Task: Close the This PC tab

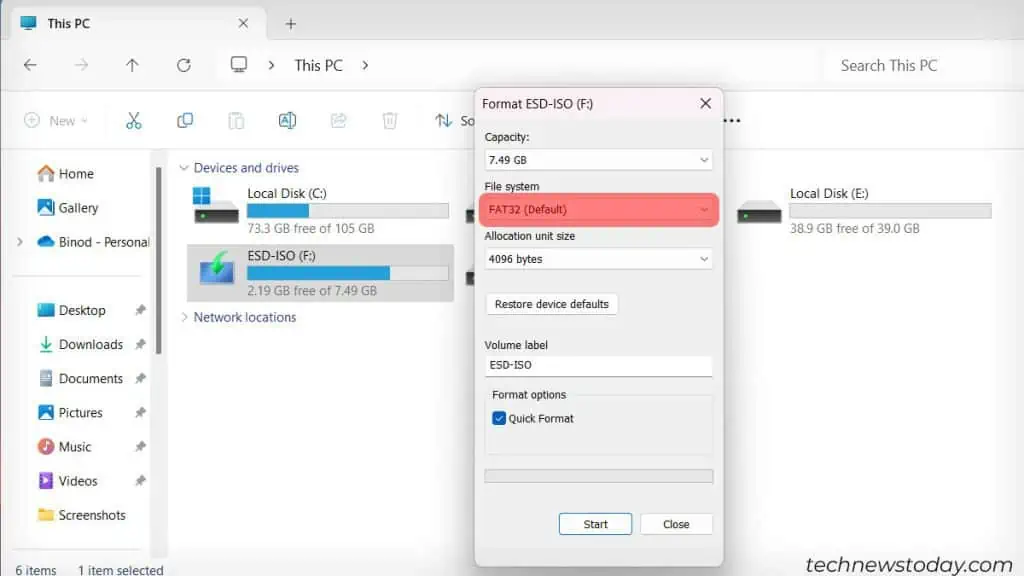Action: point(243,24)
